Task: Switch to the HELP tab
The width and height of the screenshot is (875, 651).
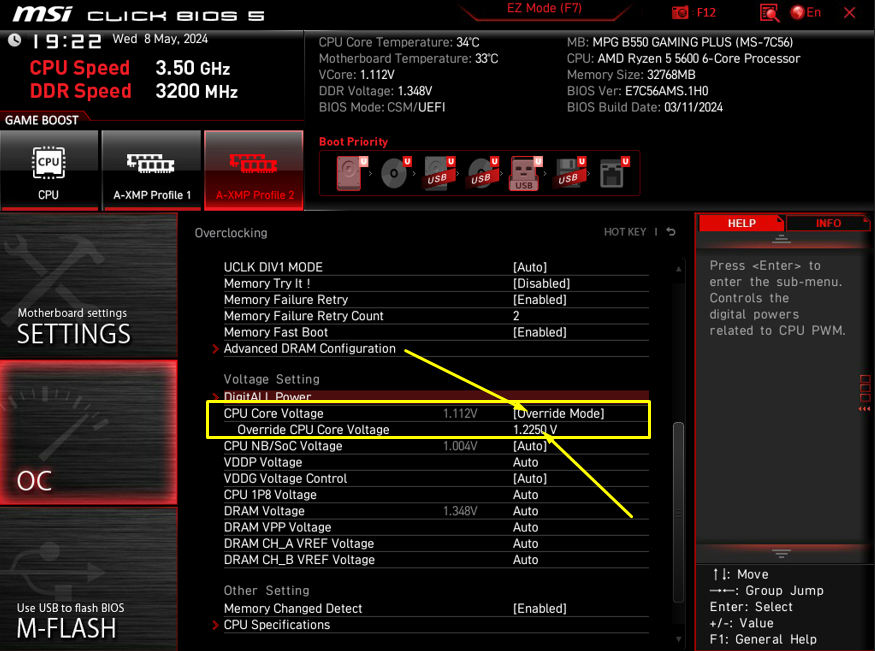Action: 741,223
